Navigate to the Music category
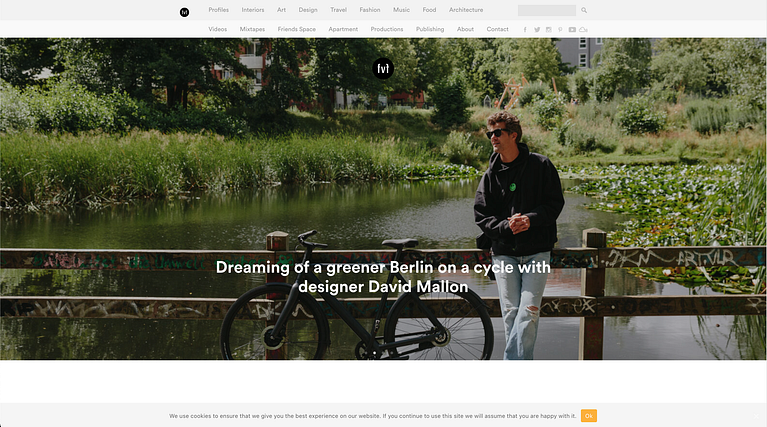Image resolution: width=767 pixels, height=427 pixels. (402, 10)
